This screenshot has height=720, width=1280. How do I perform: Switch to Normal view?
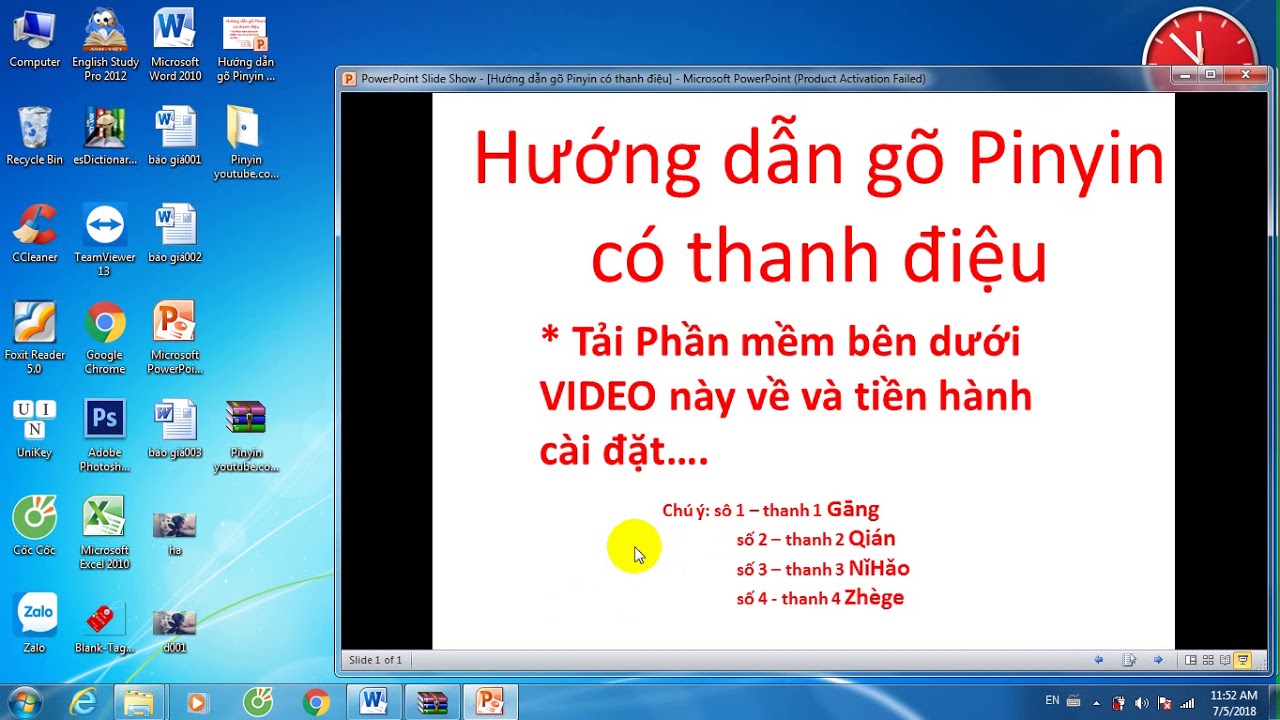(1190, 660)
